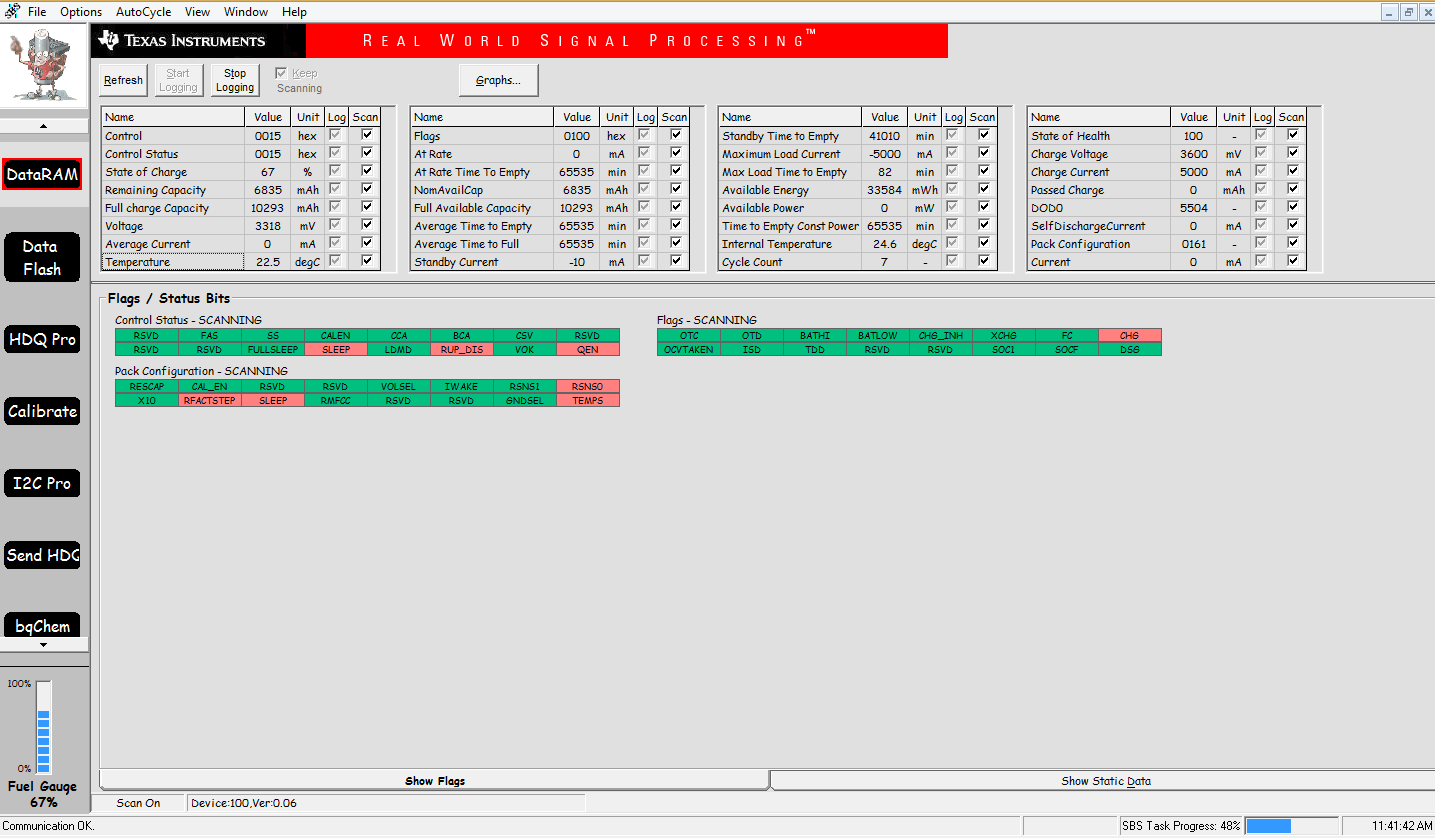1435x838 pixels.
Task: Click the red CHG flag bit
Action: tap(1130, 336)
